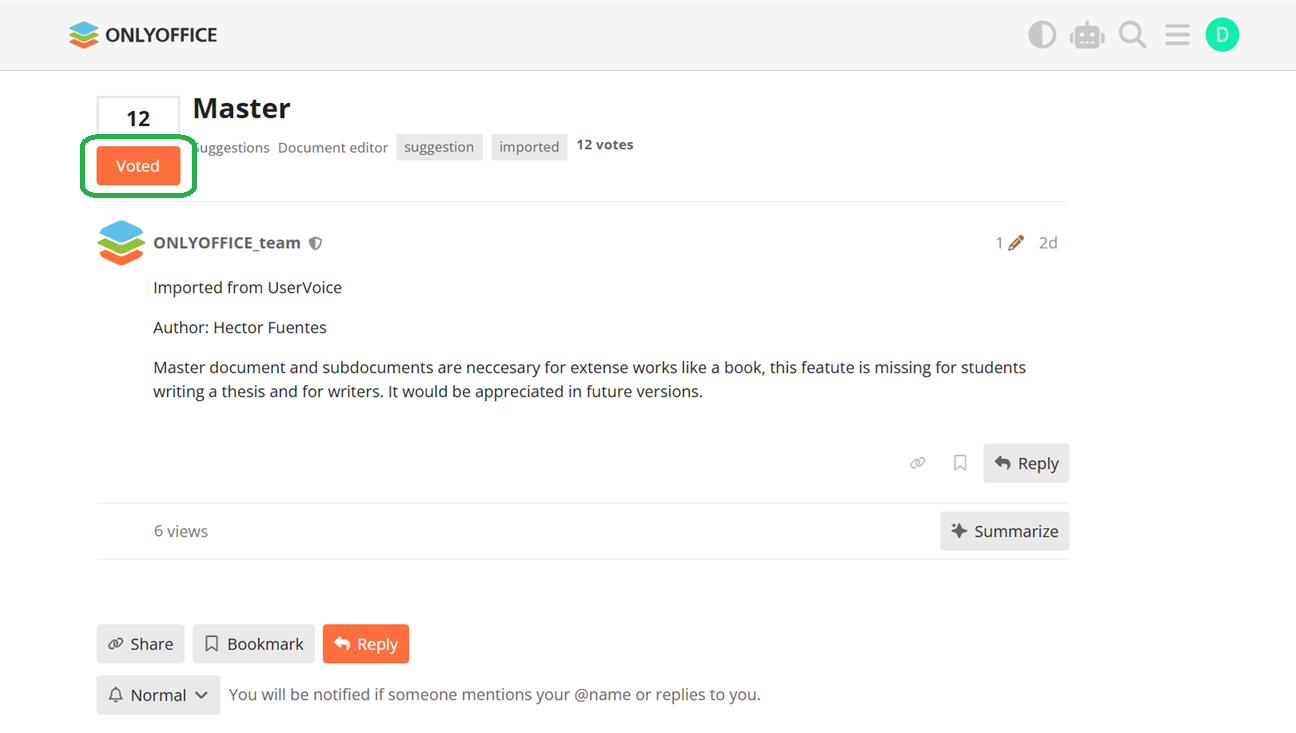Click the 6 views text
The width and height of the screenshot is (1296, 733).
(x=181, y=531)
